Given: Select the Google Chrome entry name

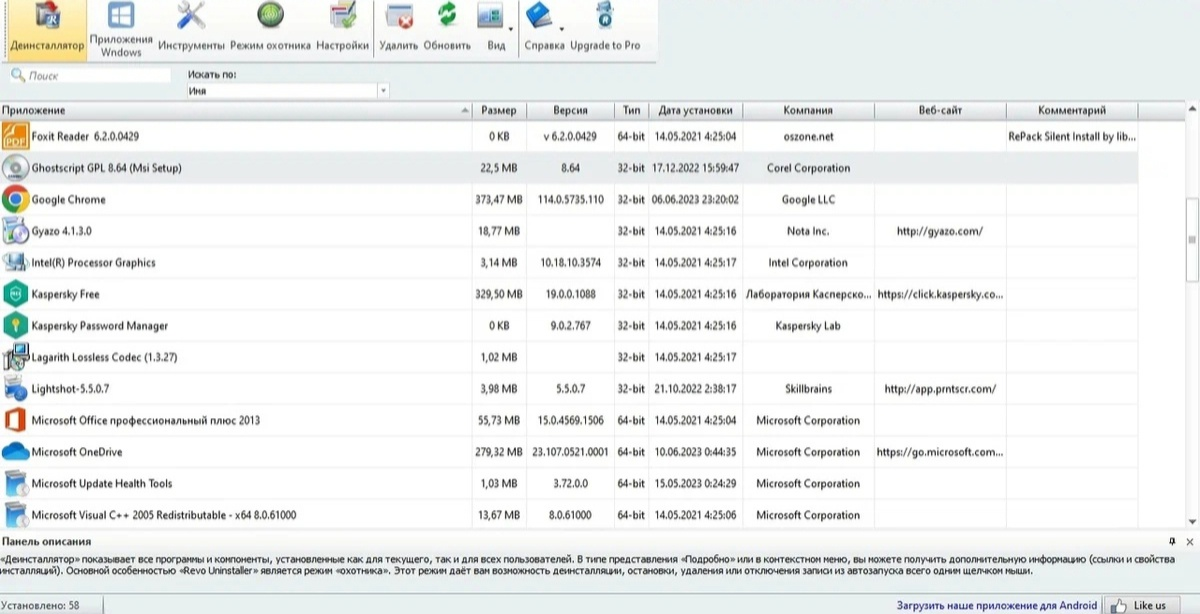Looking at the screenshot, I should [x=68, y=200].
